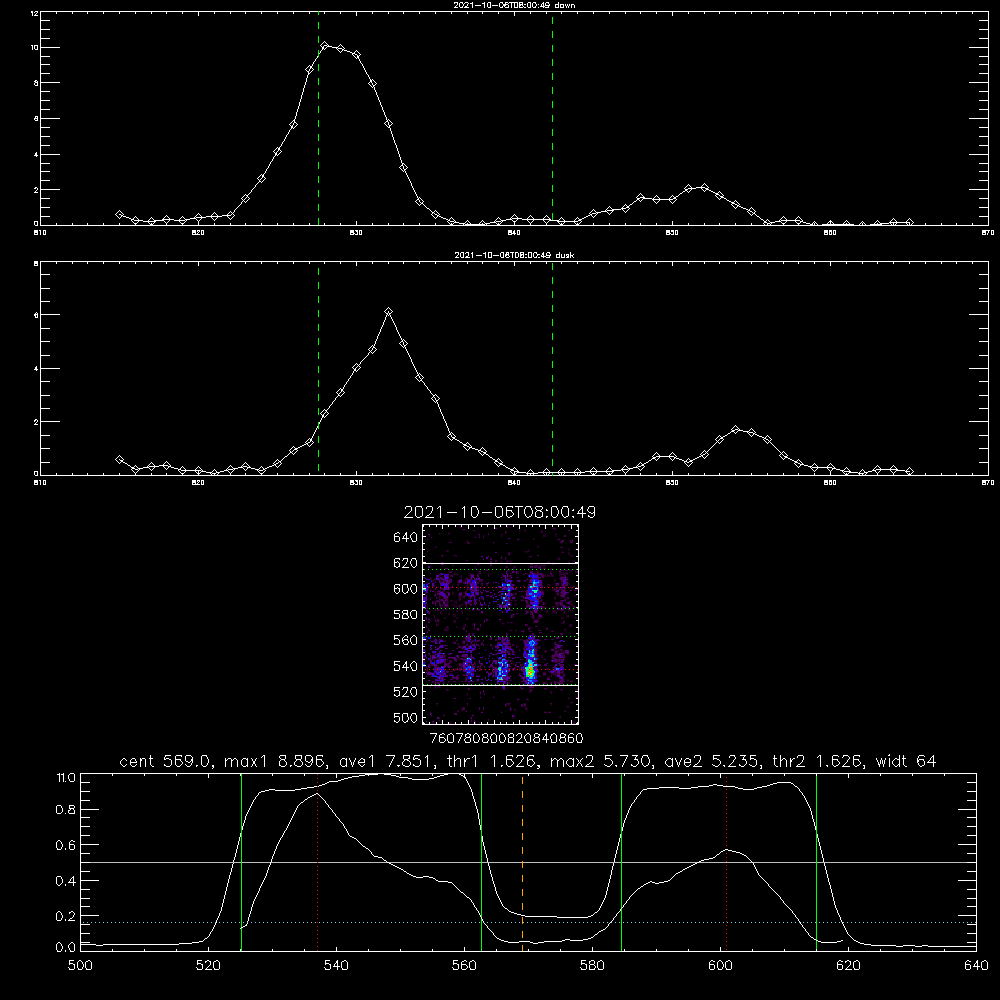Click the "870" label on dawn plot x-axis
This screenshot has width=1000, height=1000.
[x=988, y=233]
